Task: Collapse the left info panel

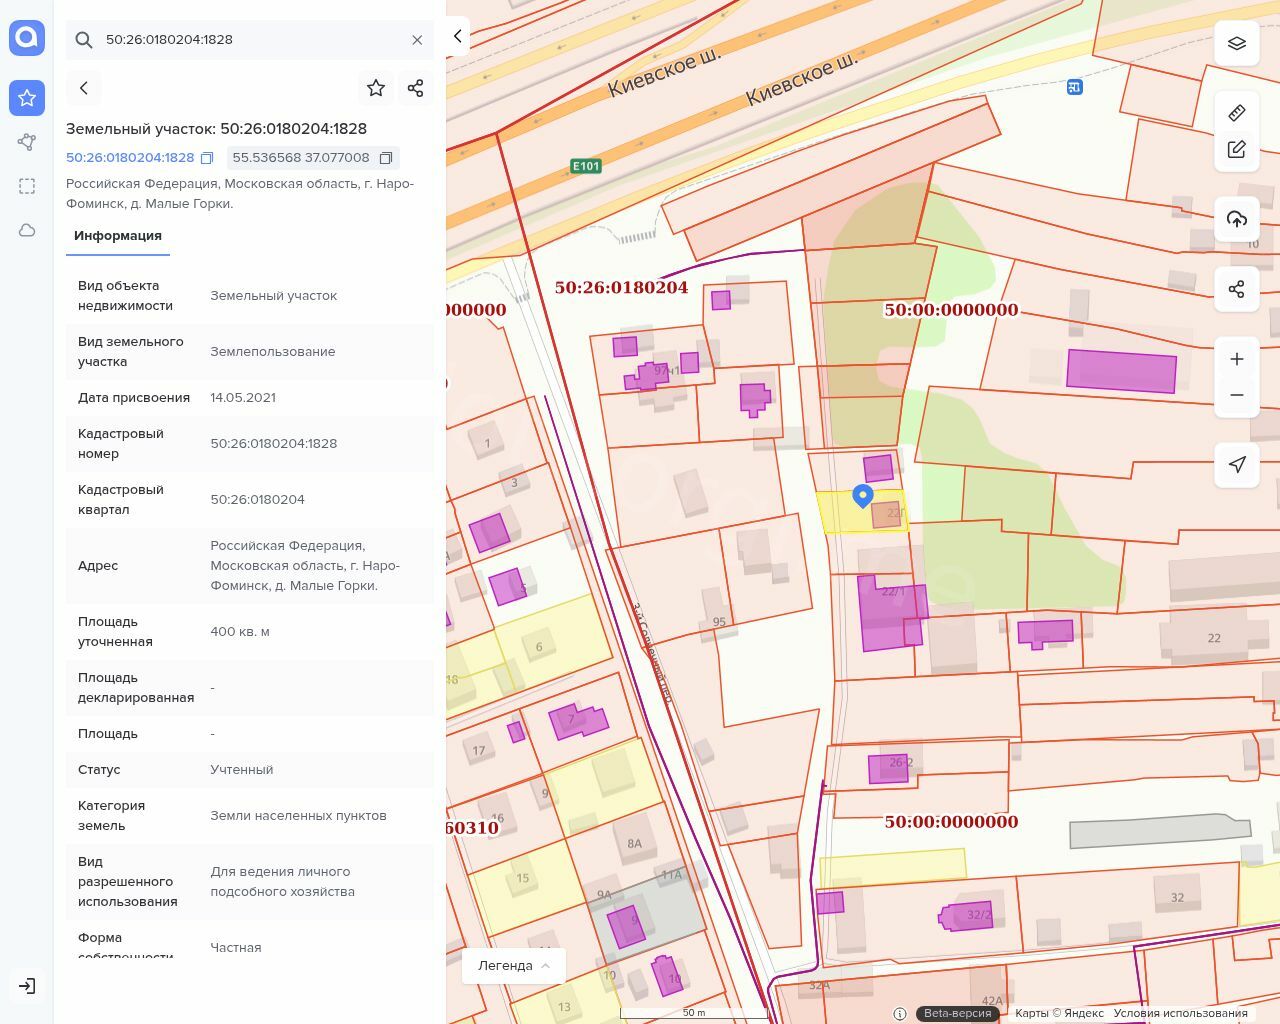Action: coord(458,37)
